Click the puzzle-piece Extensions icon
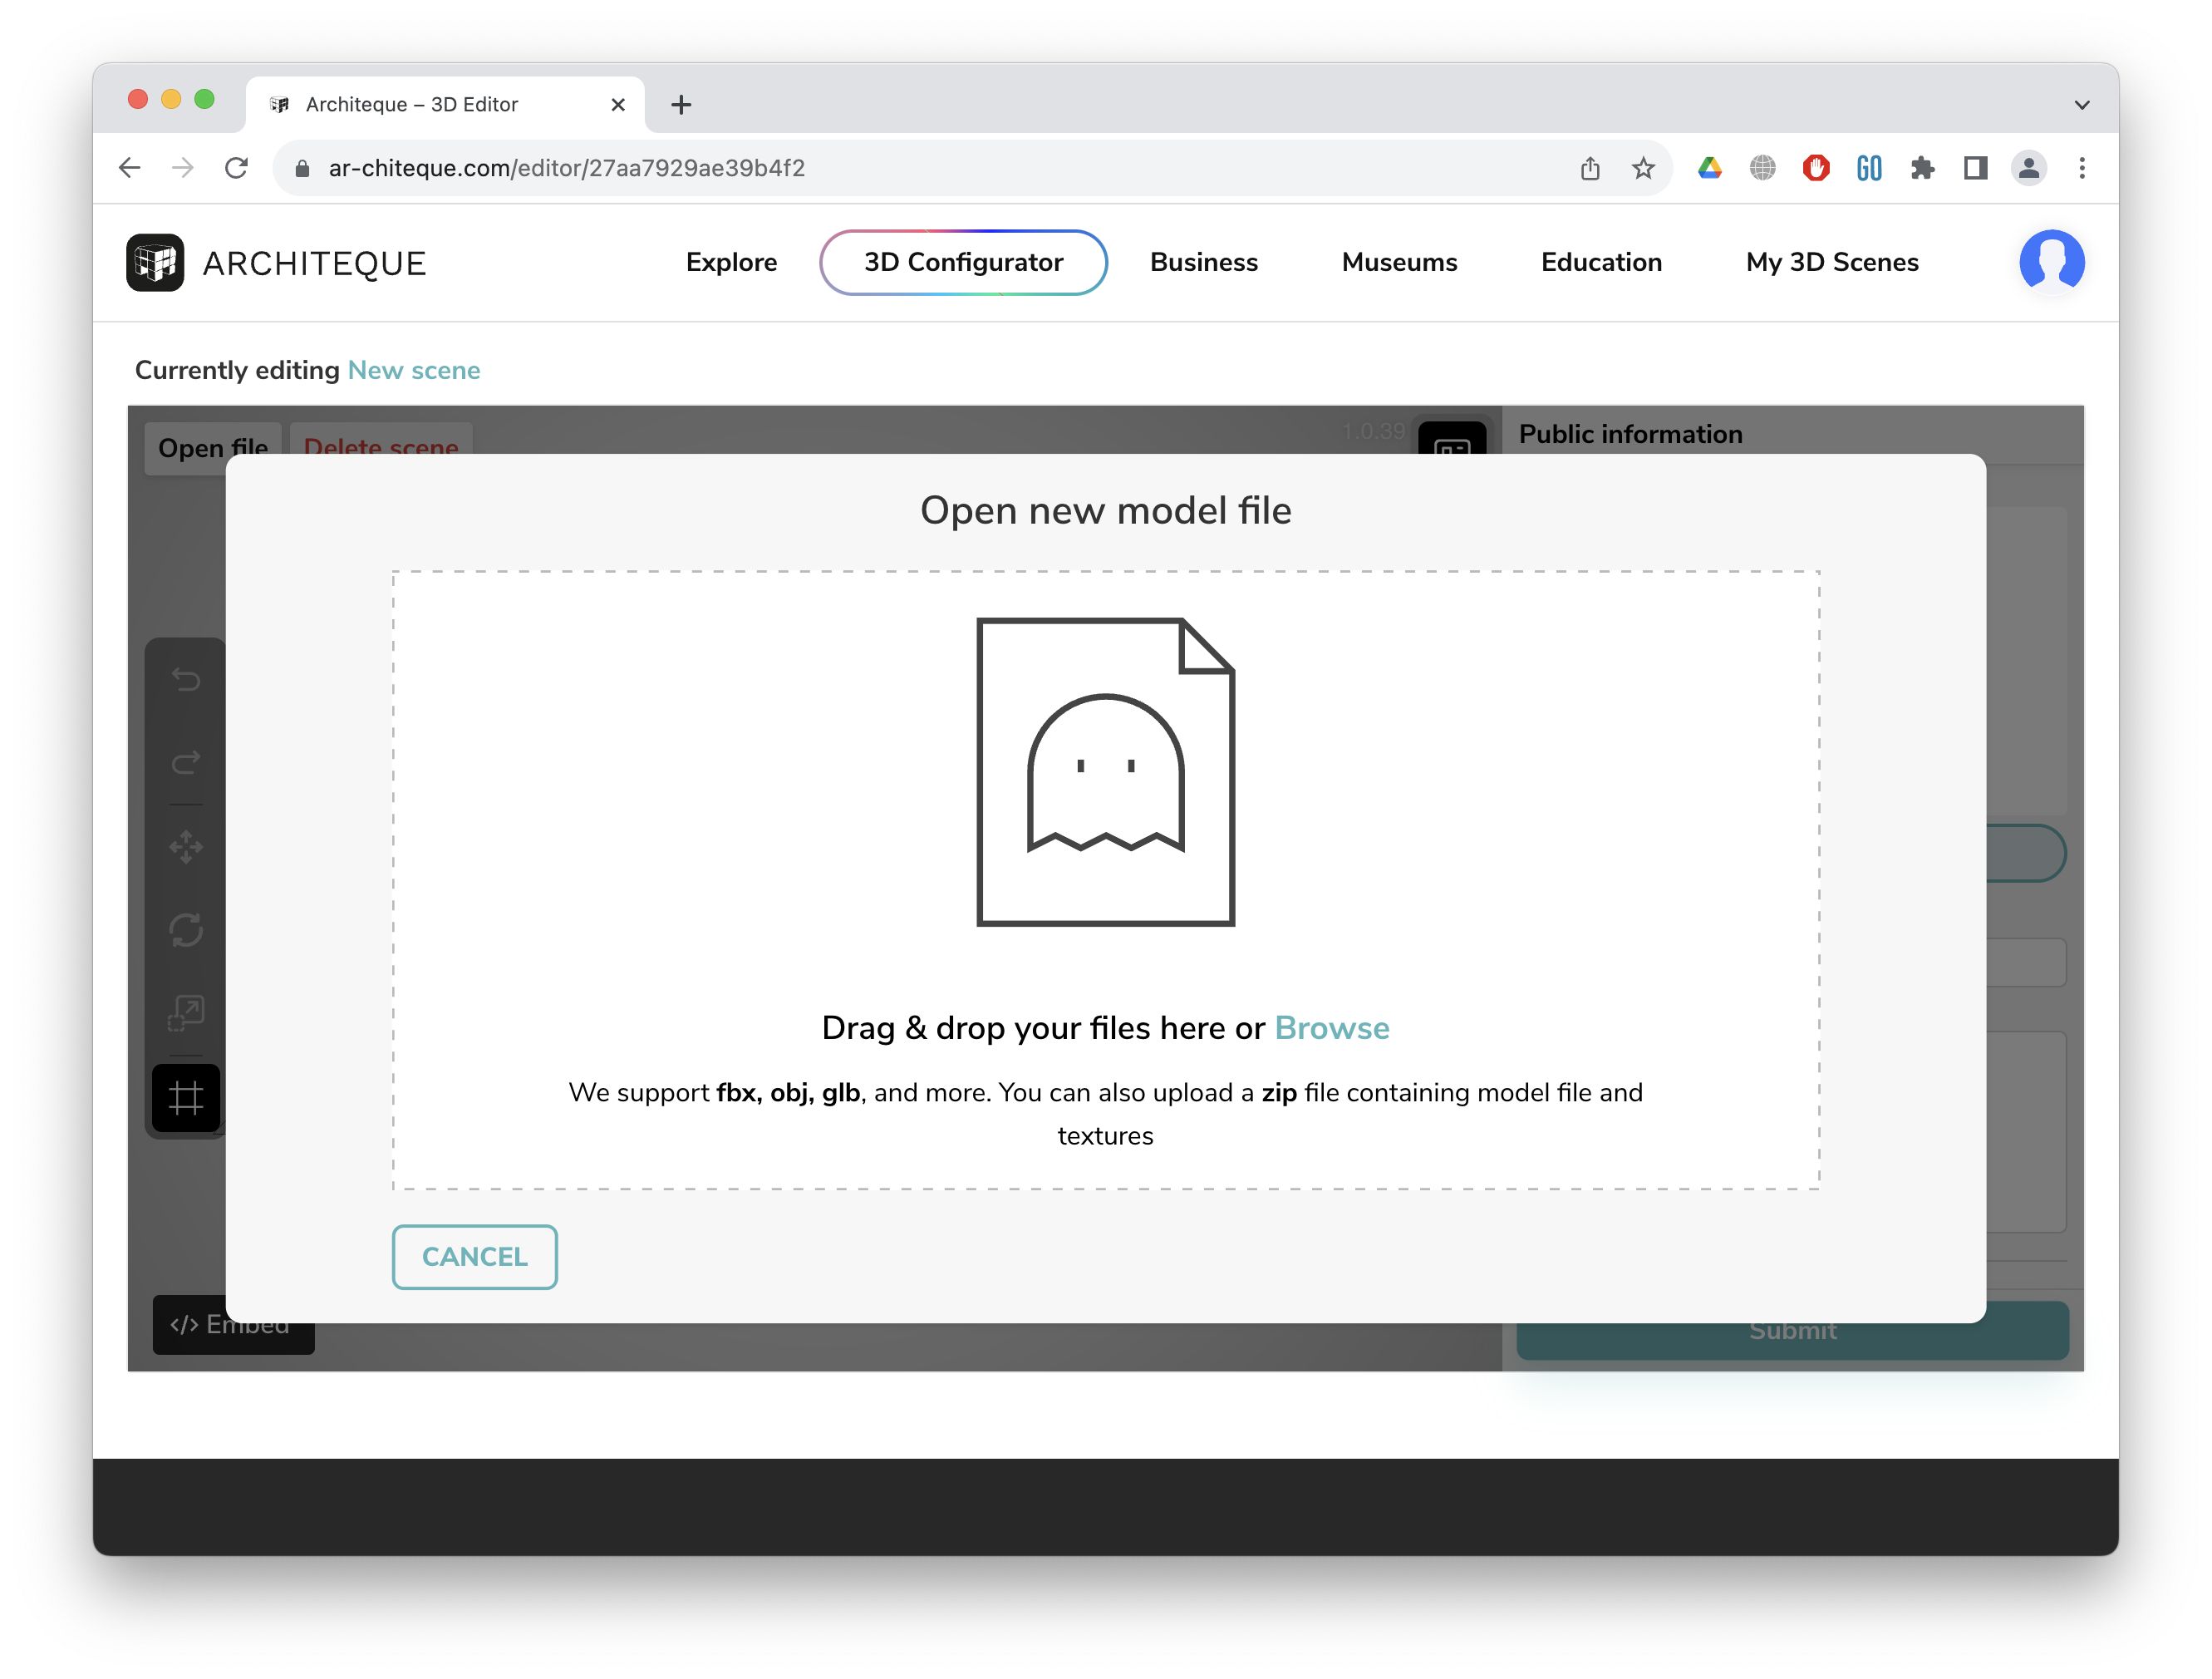Viewport: 2212px width, 1679px height. tap(1922, 168)
